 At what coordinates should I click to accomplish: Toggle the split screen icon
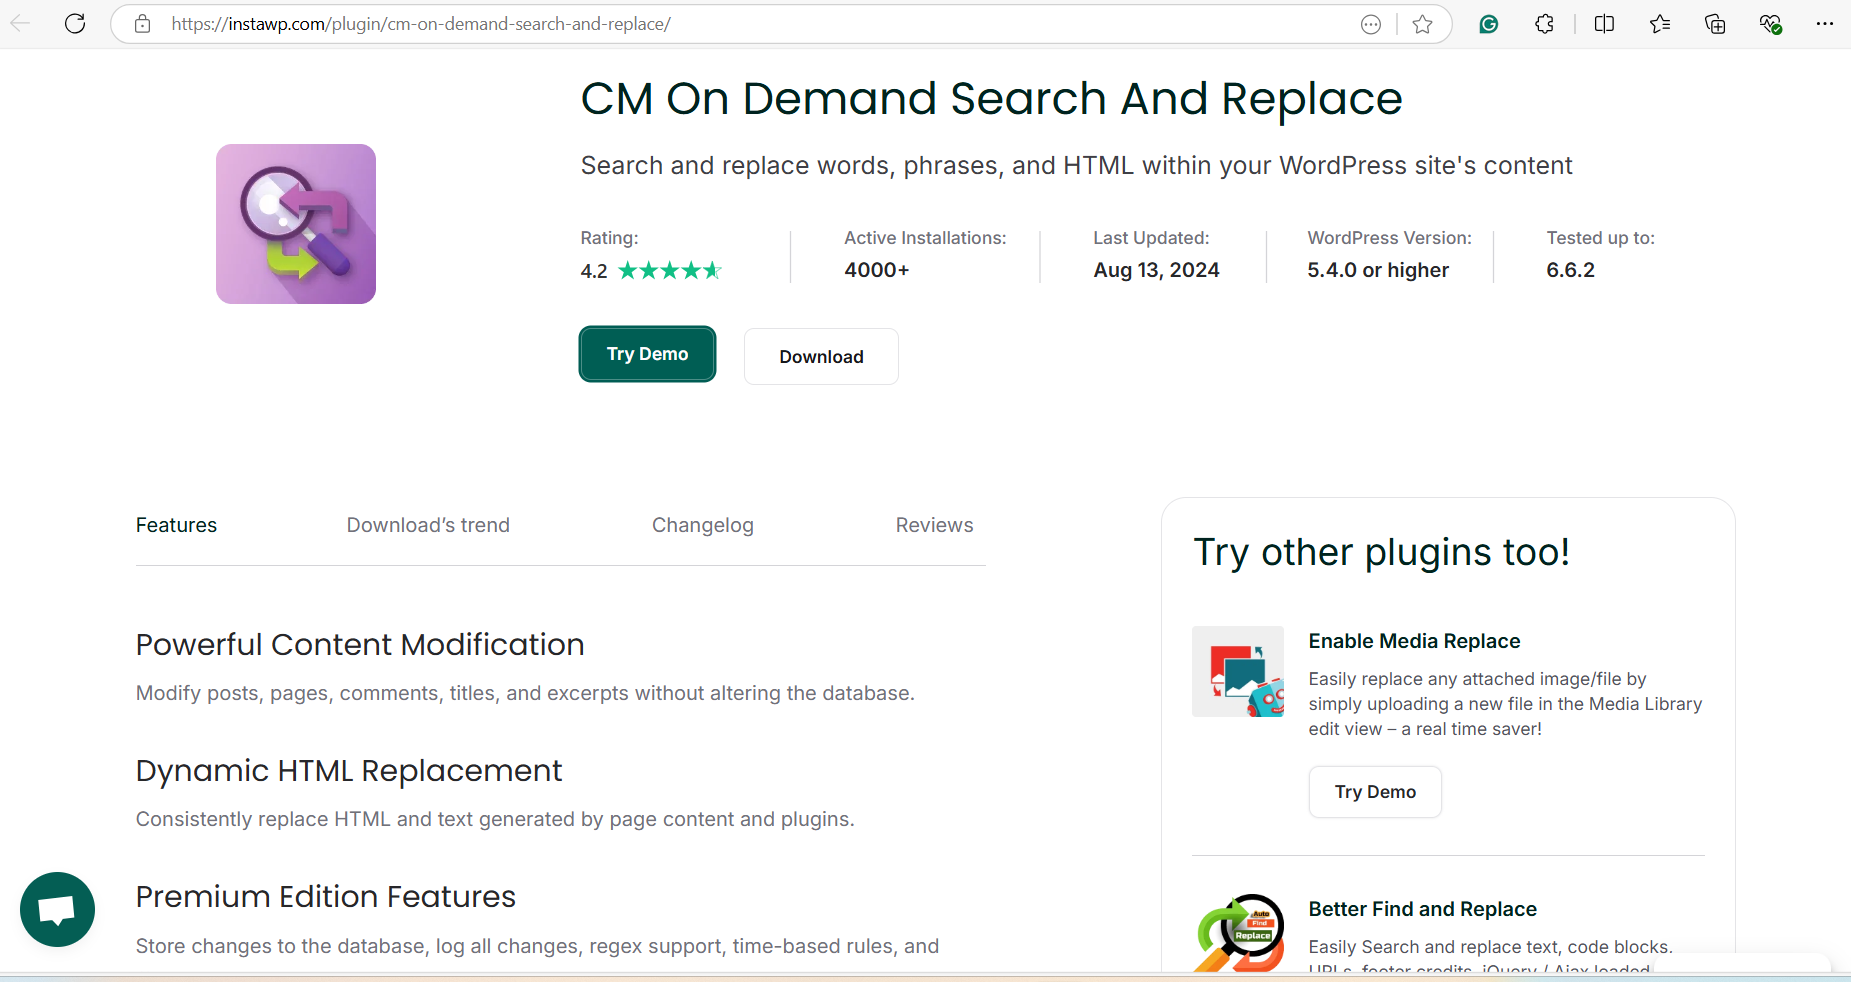click(1604, 24)
